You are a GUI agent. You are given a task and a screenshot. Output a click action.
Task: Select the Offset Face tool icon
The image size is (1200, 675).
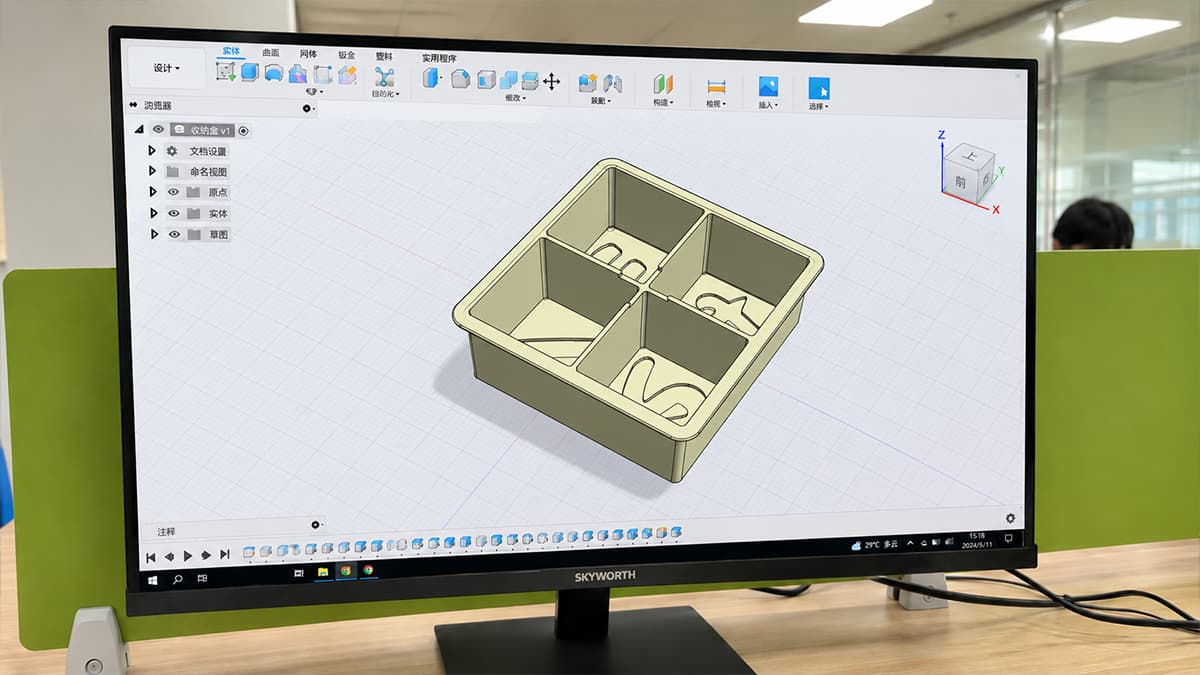530,81
